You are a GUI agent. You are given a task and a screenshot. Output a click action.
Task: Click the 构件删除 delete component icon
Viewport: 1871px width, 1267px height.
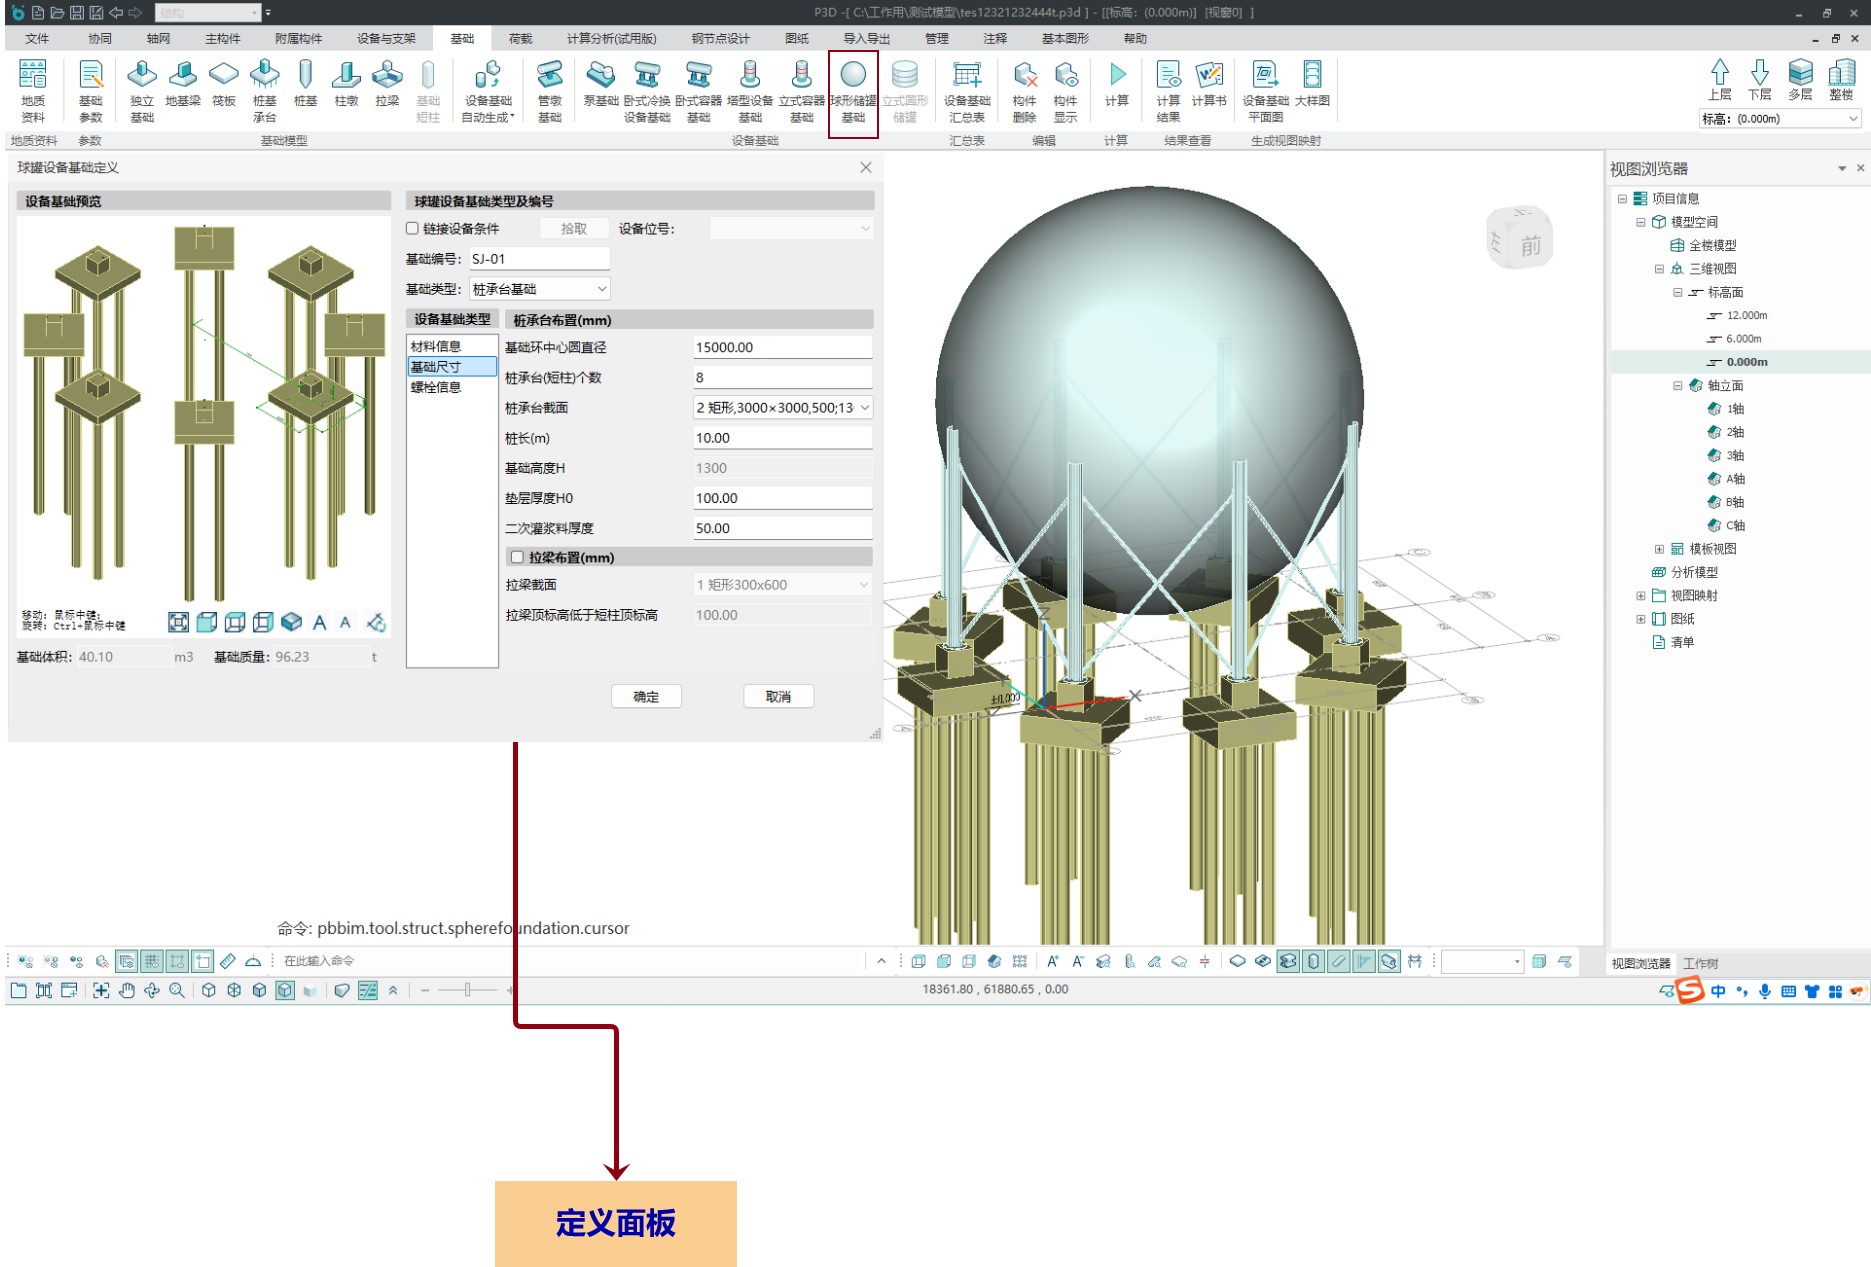[x=1024, y=90]
